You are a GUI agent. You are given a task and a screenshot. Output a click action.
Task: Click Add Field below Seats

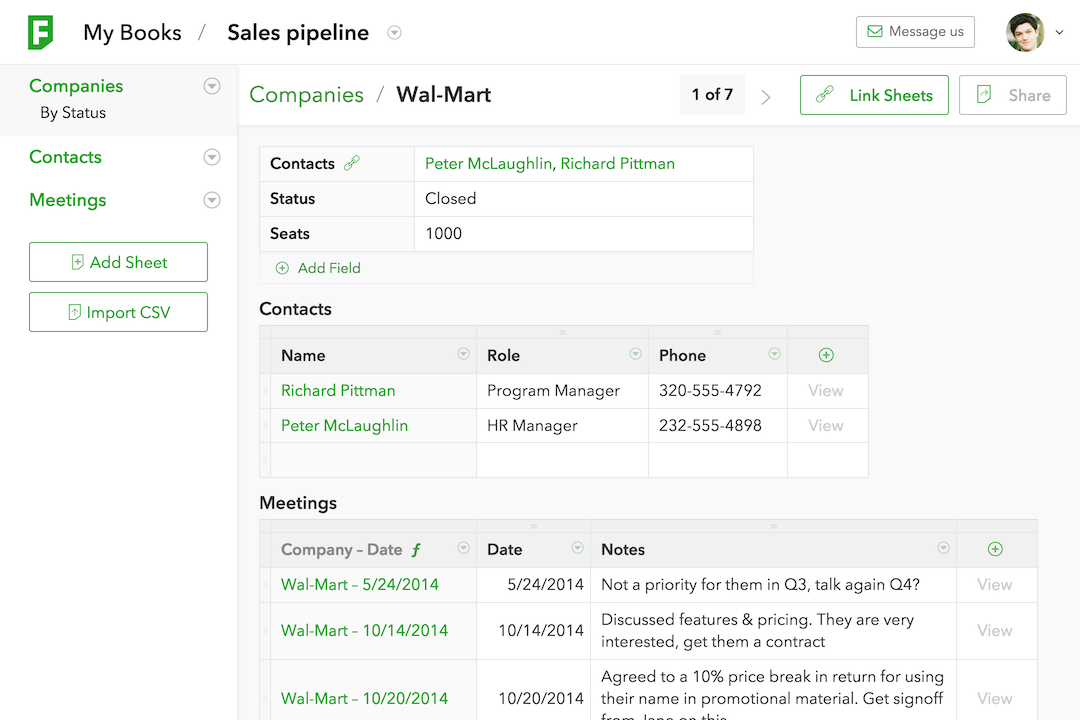tap(318, 268)
